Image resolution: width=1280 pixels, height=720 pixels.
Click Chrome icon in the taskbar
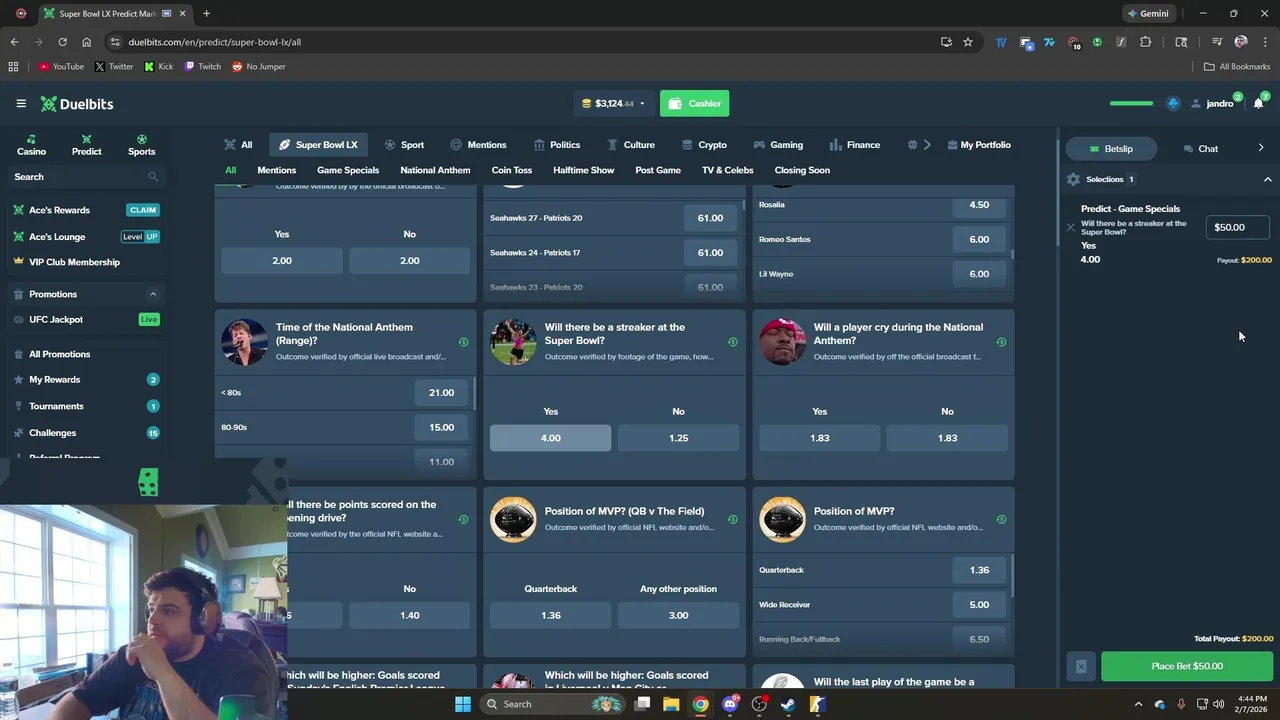[x=701, y=704]
